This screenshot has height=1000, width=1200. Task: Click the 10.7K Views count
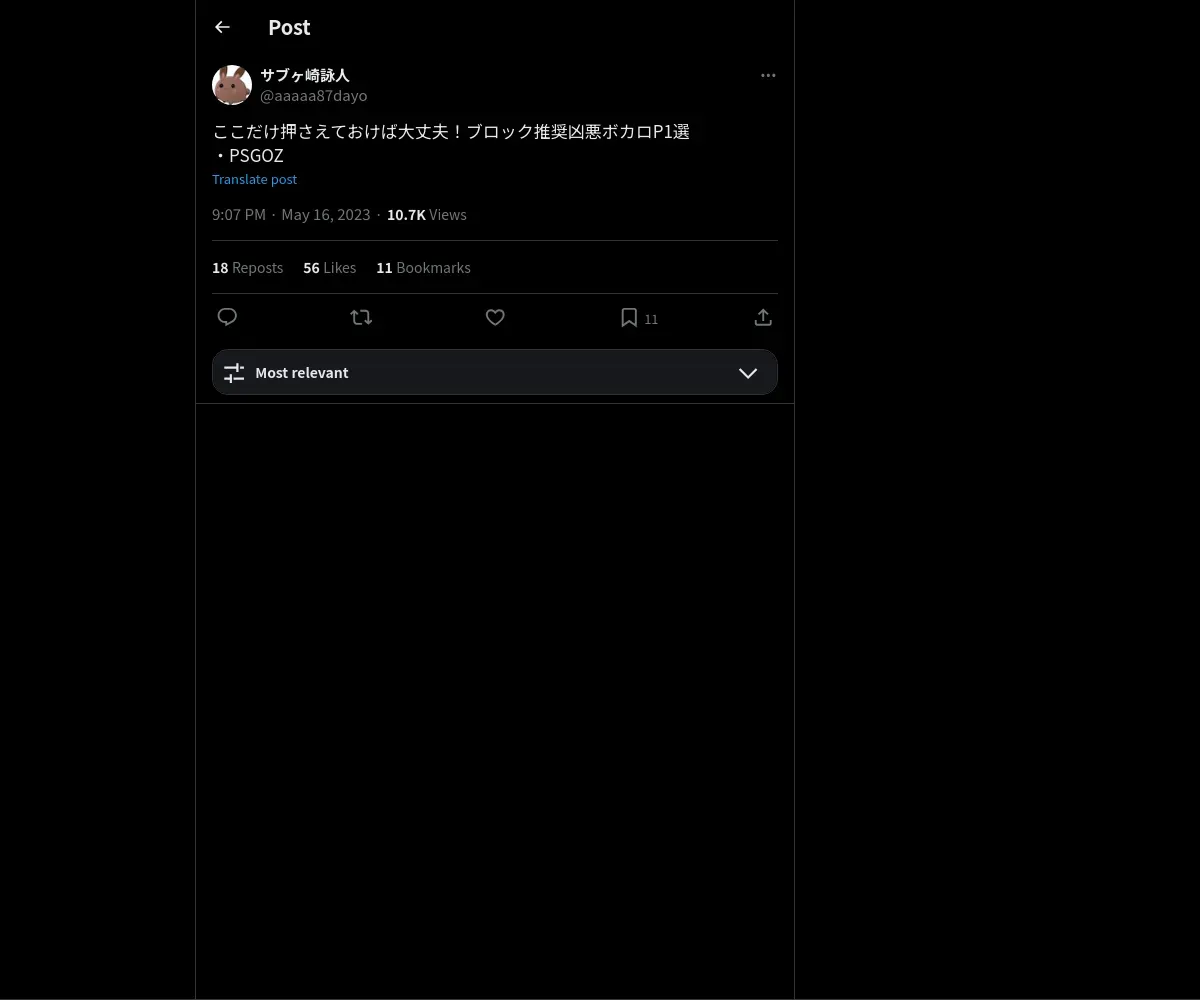point(427,214)
